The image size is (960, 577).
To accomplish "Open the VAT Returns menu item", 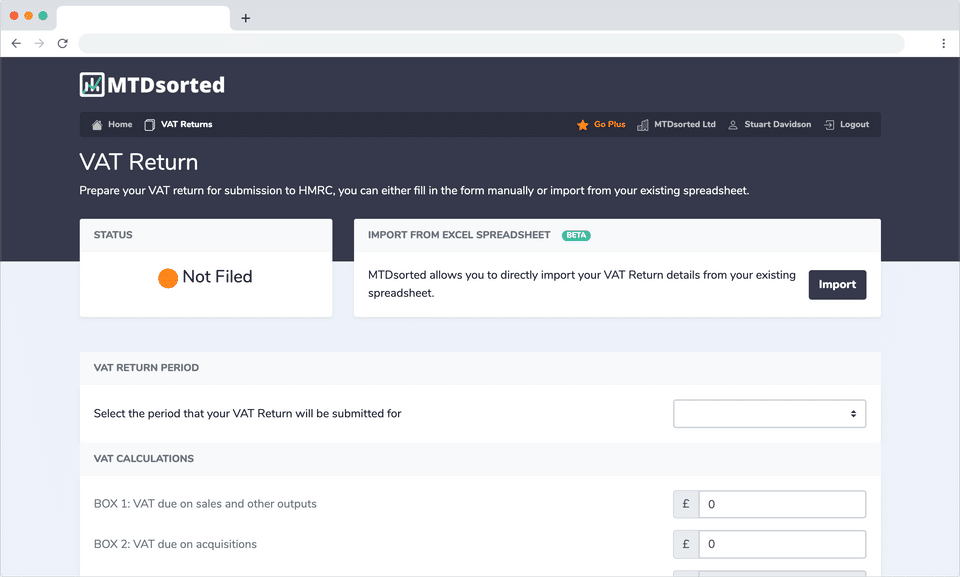I will pos(186,125).
